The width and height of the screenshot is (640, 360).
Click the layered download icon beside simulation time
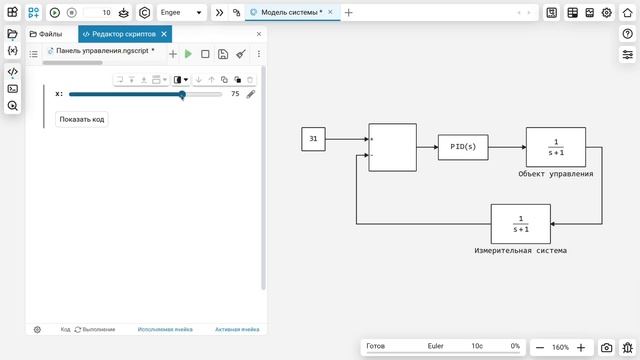(124, 13)
